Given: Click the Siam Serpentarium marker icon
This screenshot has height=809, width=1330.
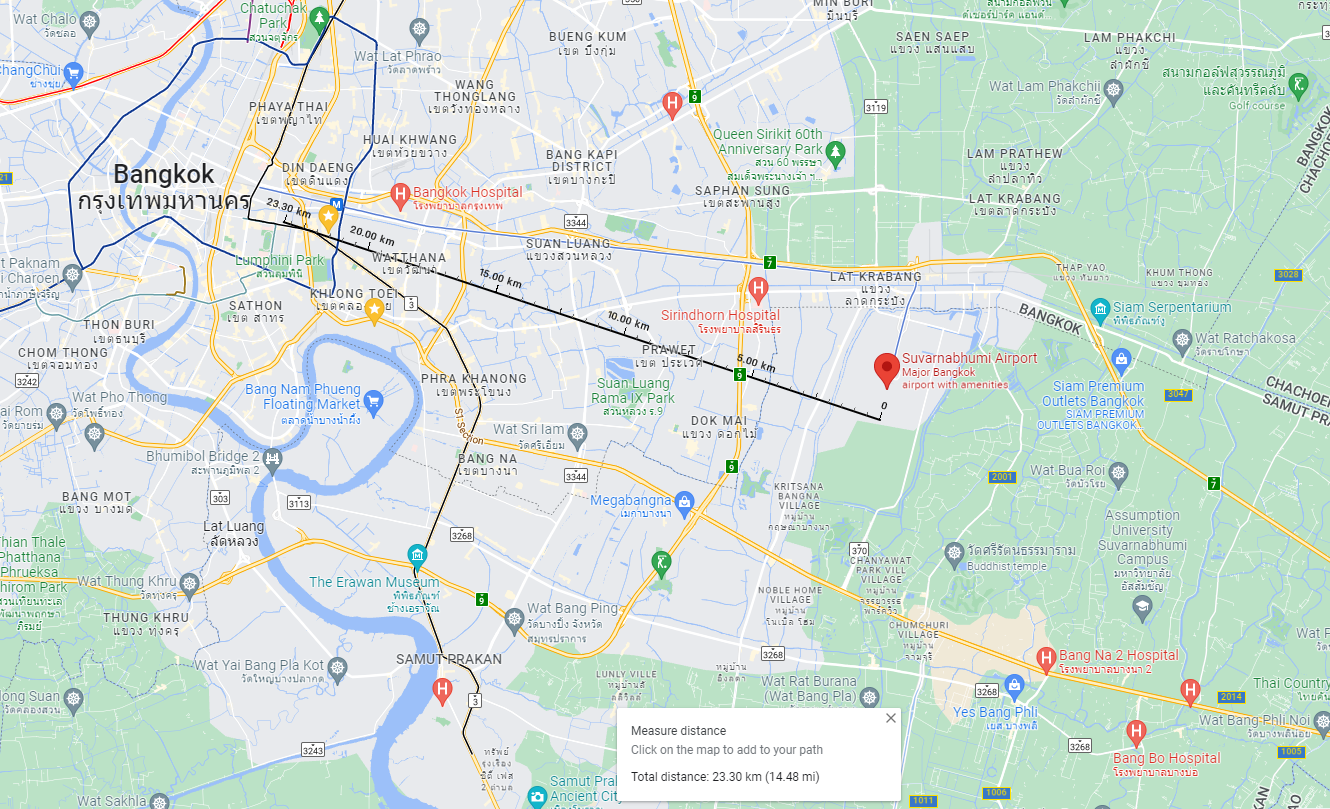Looking at the screenshot, I should [1100, 307].
